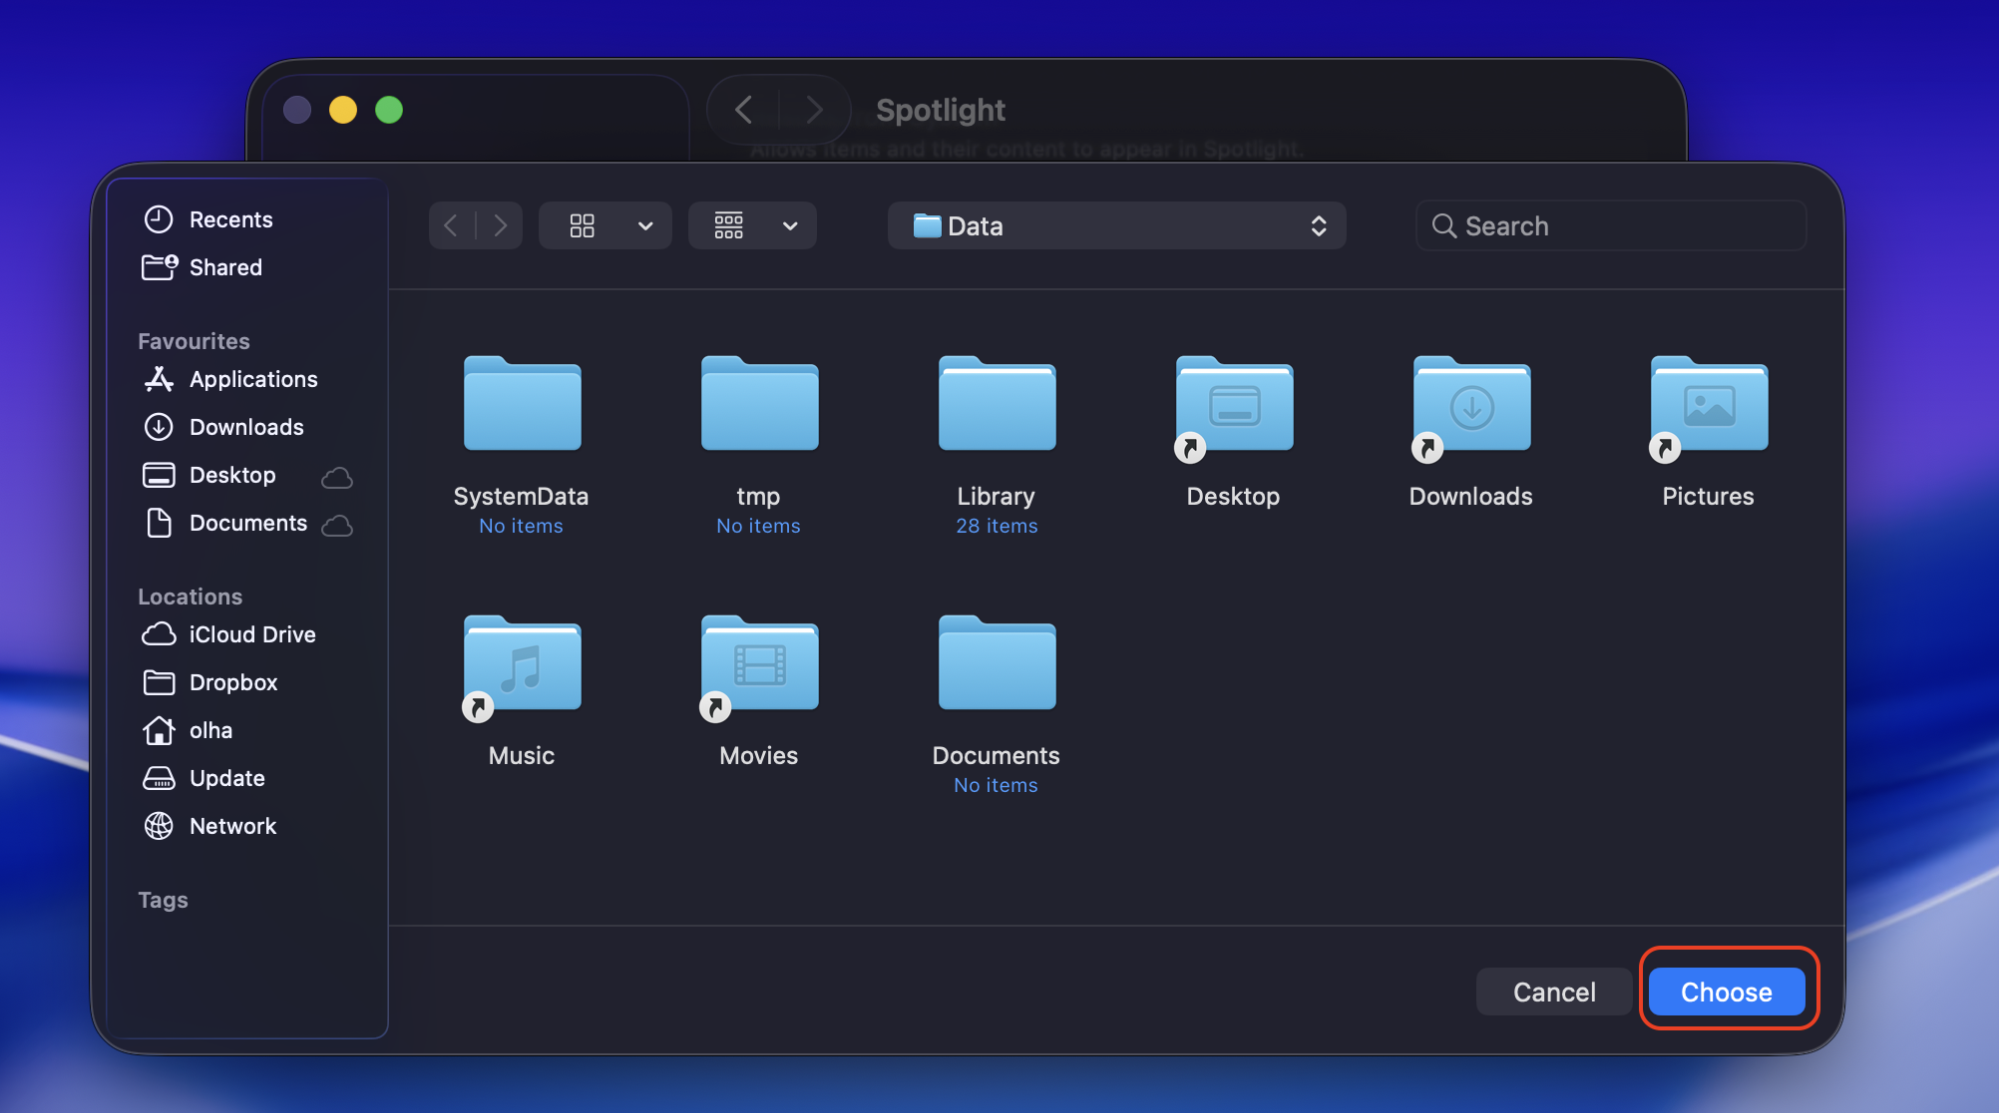
Task: Click the yellow minimize button of Spotlight window
Action: (343, 110)
